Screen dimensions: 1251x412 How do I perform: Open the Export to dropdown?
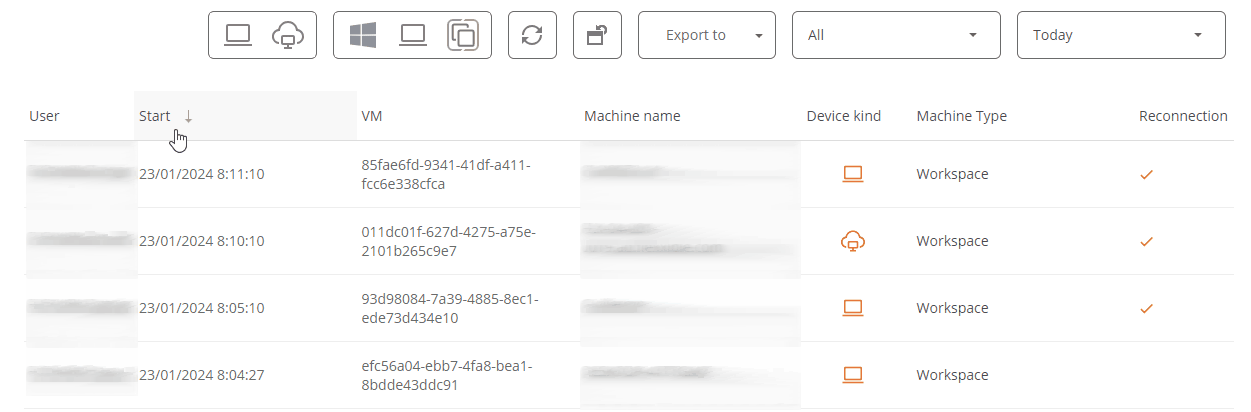pos(706,35)
